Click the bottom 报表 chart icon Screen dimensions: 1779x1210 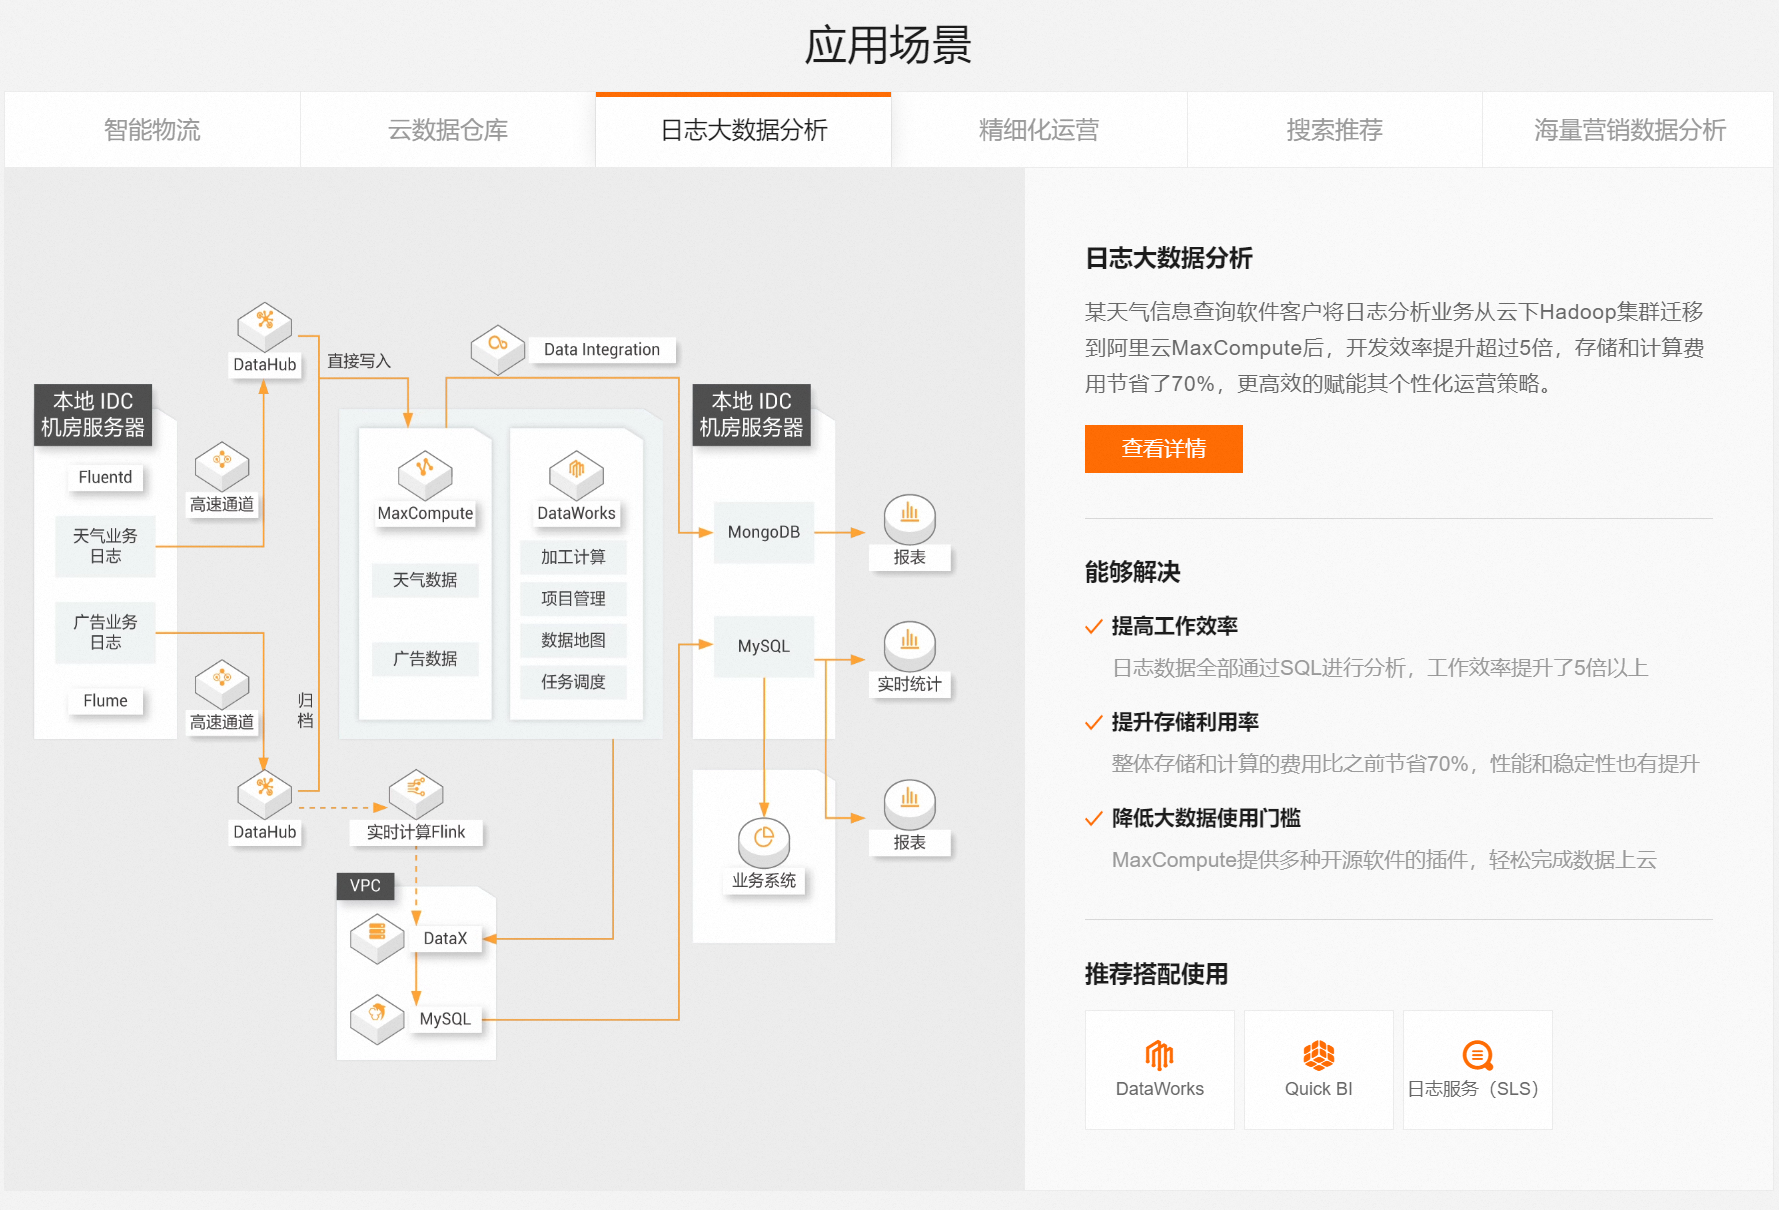pyautogui.click(x=909, y=805)
